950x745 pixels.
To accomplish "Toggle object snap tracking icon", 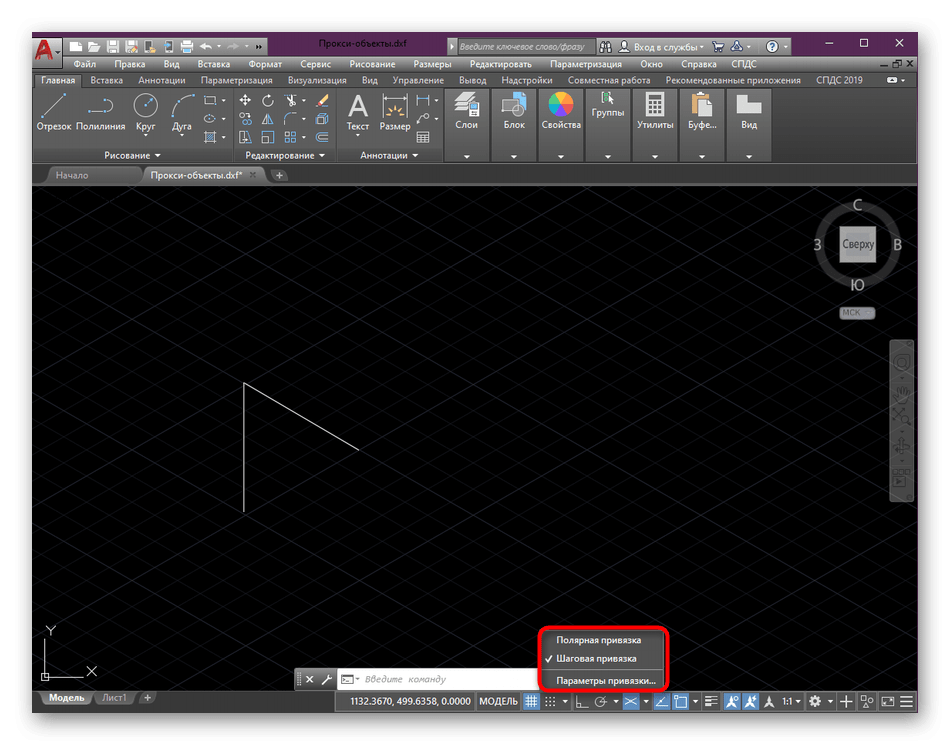I will 662,701.
